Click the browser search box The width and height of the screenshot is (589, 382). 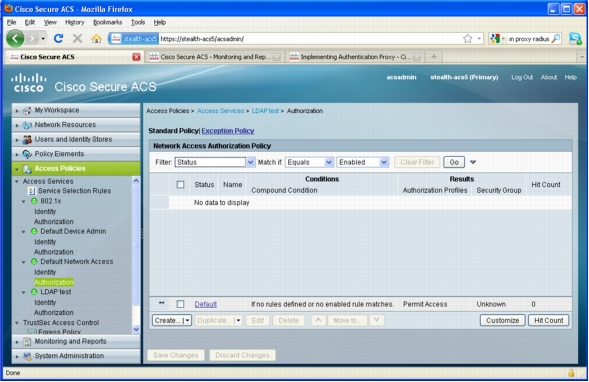tap(528, 38)
